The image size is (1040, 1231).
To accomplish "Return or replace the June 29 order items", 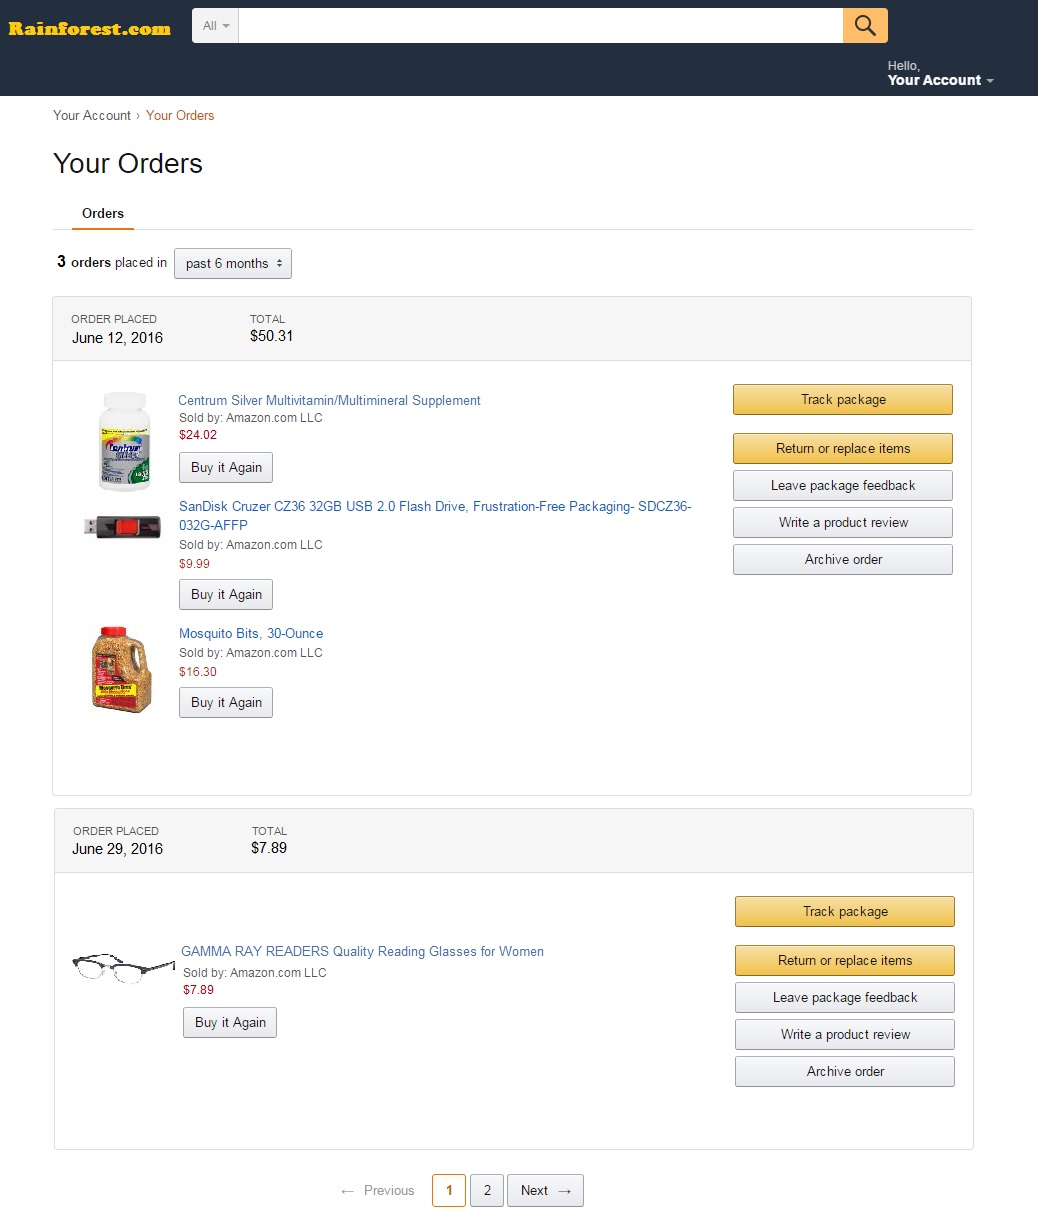I will pos(844,960).
